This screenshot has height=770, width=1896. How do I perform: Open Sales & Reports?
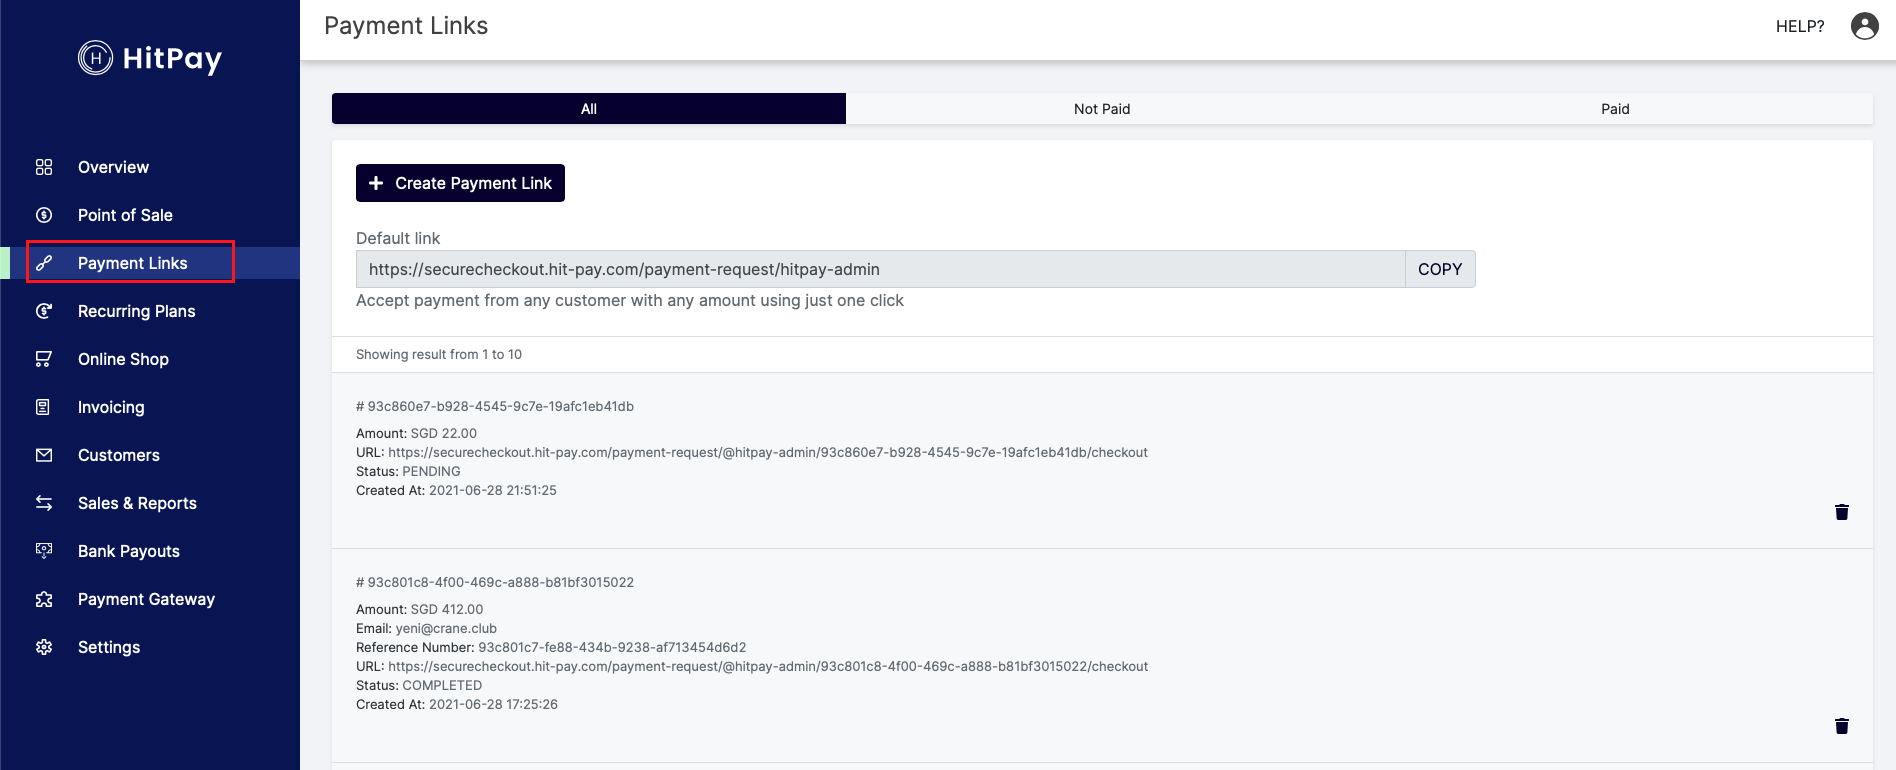click(x=137, y=503)
